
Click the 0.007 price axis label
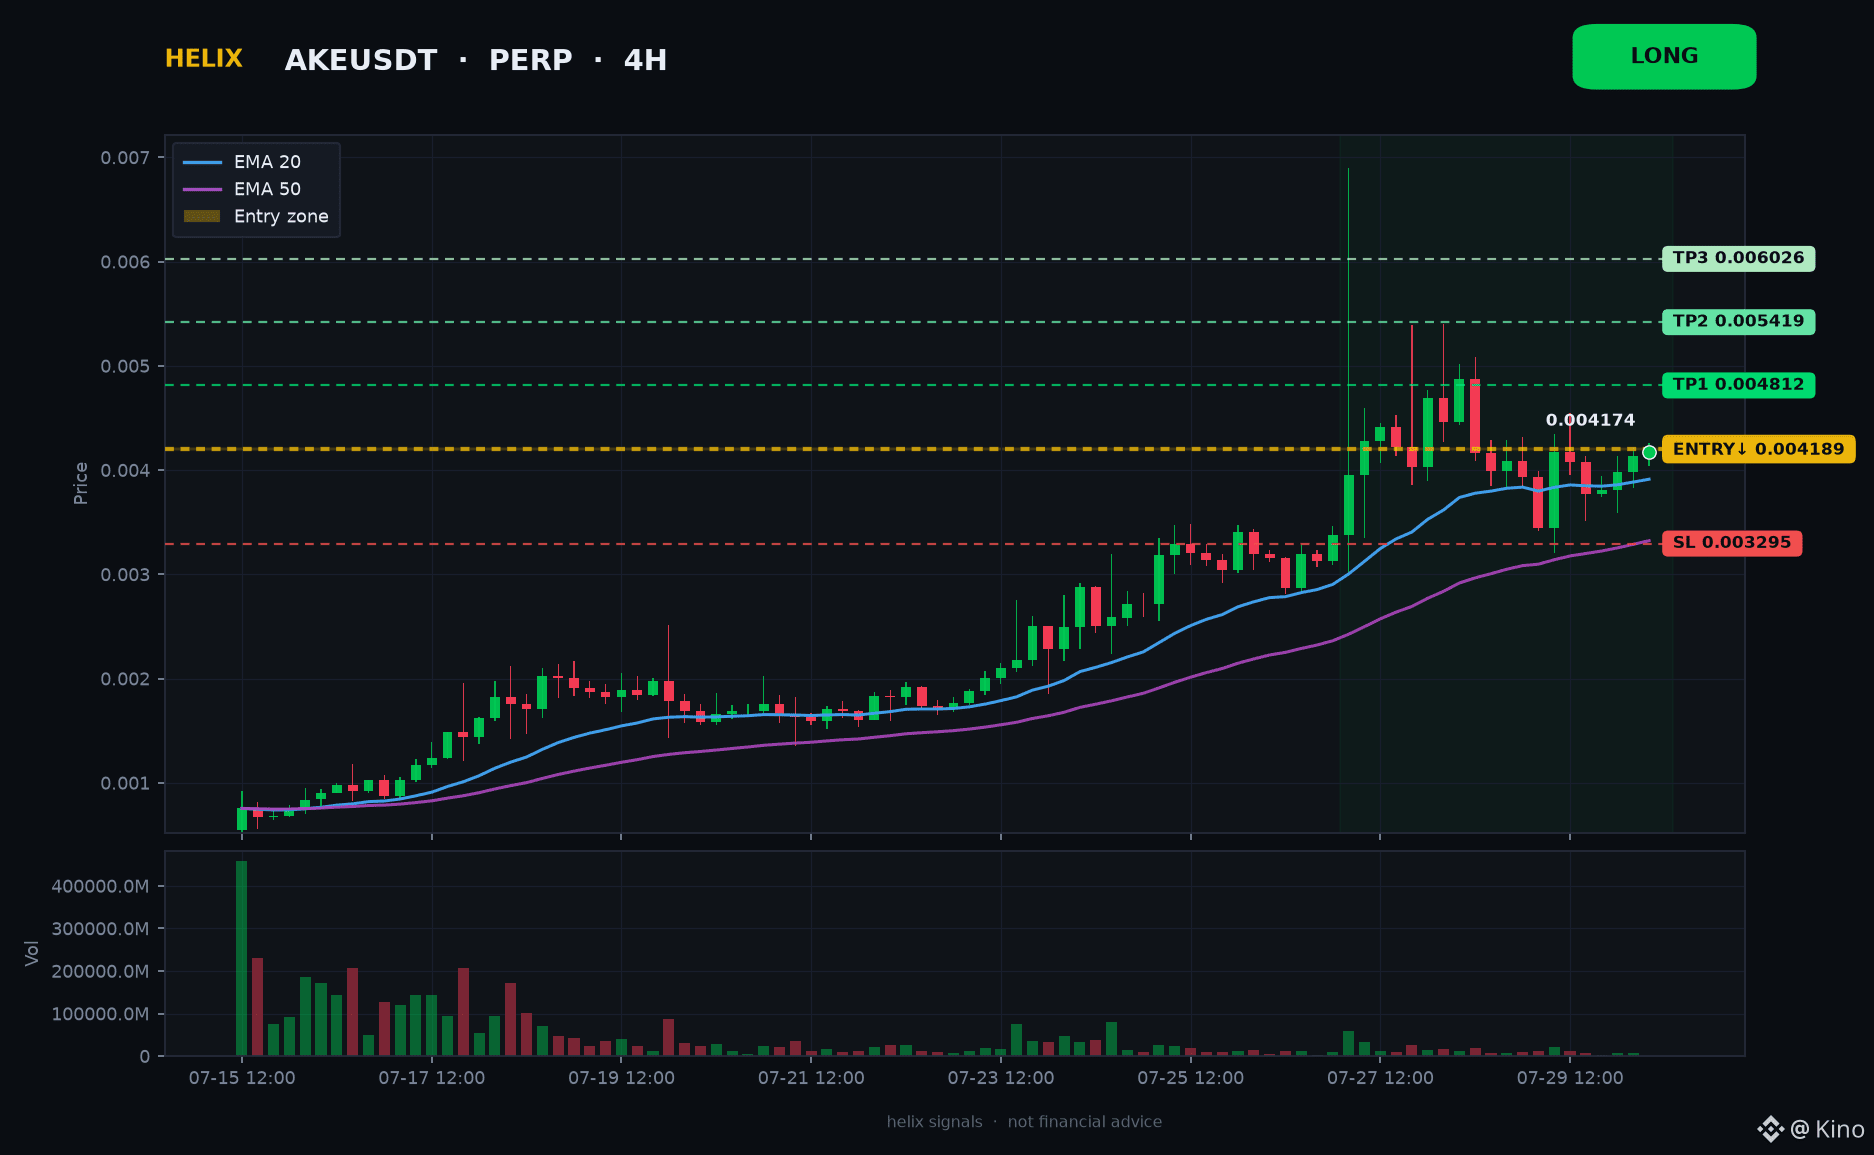(125, 158)
